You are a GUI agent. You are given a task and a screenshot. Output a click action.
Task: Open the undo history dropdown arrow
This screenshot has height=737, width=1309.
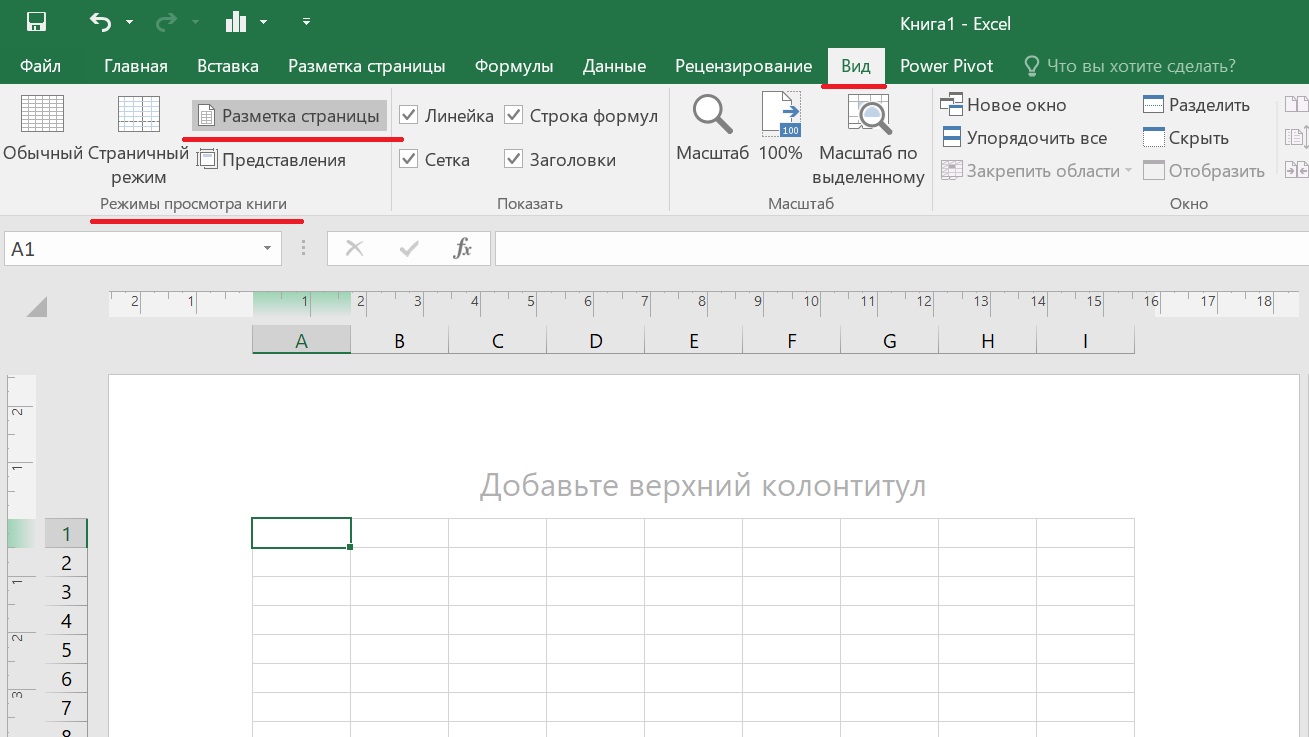pyautogui.click(x=130, y=22)
